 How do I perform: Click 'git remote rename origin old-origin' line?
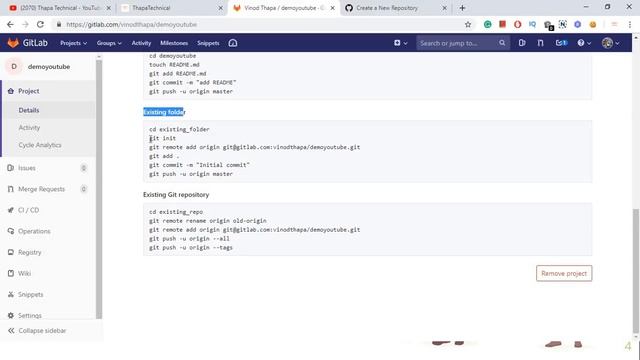click(208, 221)
